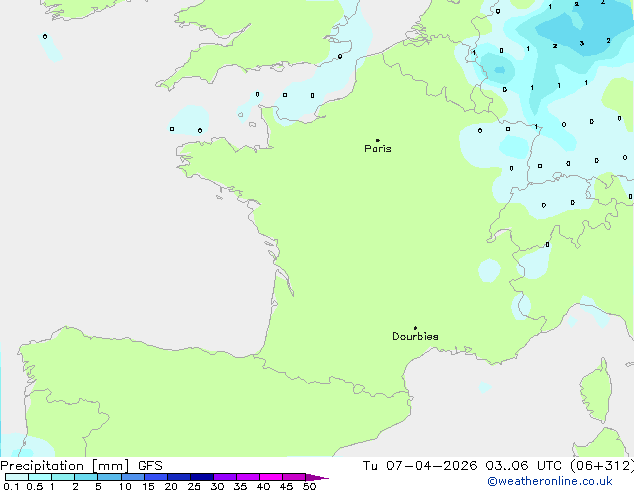Image resolution: width=634 pixels, height=490 pixels.
Task: Pick the 10–15 mm legend swatch
Action: coord(133,477)
